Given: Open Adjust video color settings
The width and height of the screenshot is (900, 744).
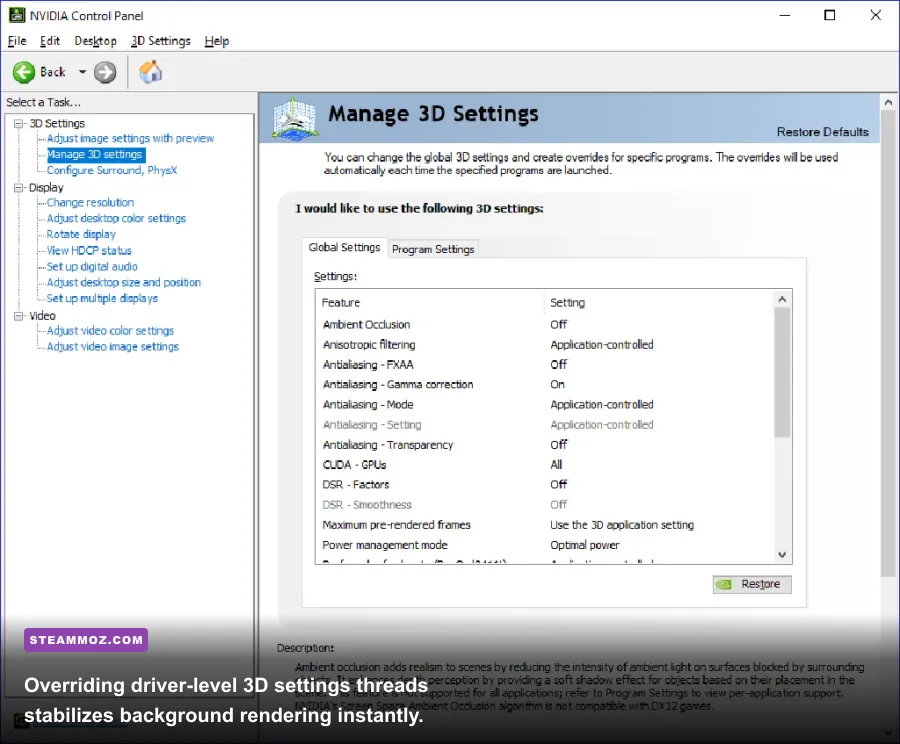Looking at the screenshot, I should tap(110, 331).
